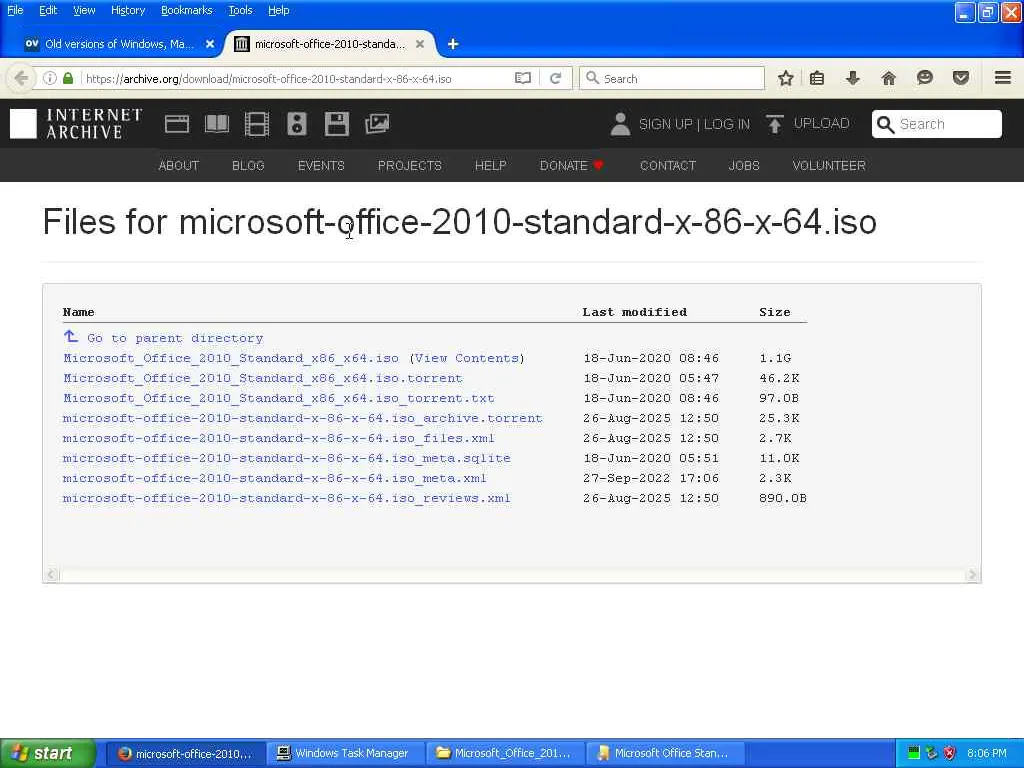Click the VOLUNTEER navigation link
The width and height of the screenshot is (1024, 768).
click(x=829, y=166)
